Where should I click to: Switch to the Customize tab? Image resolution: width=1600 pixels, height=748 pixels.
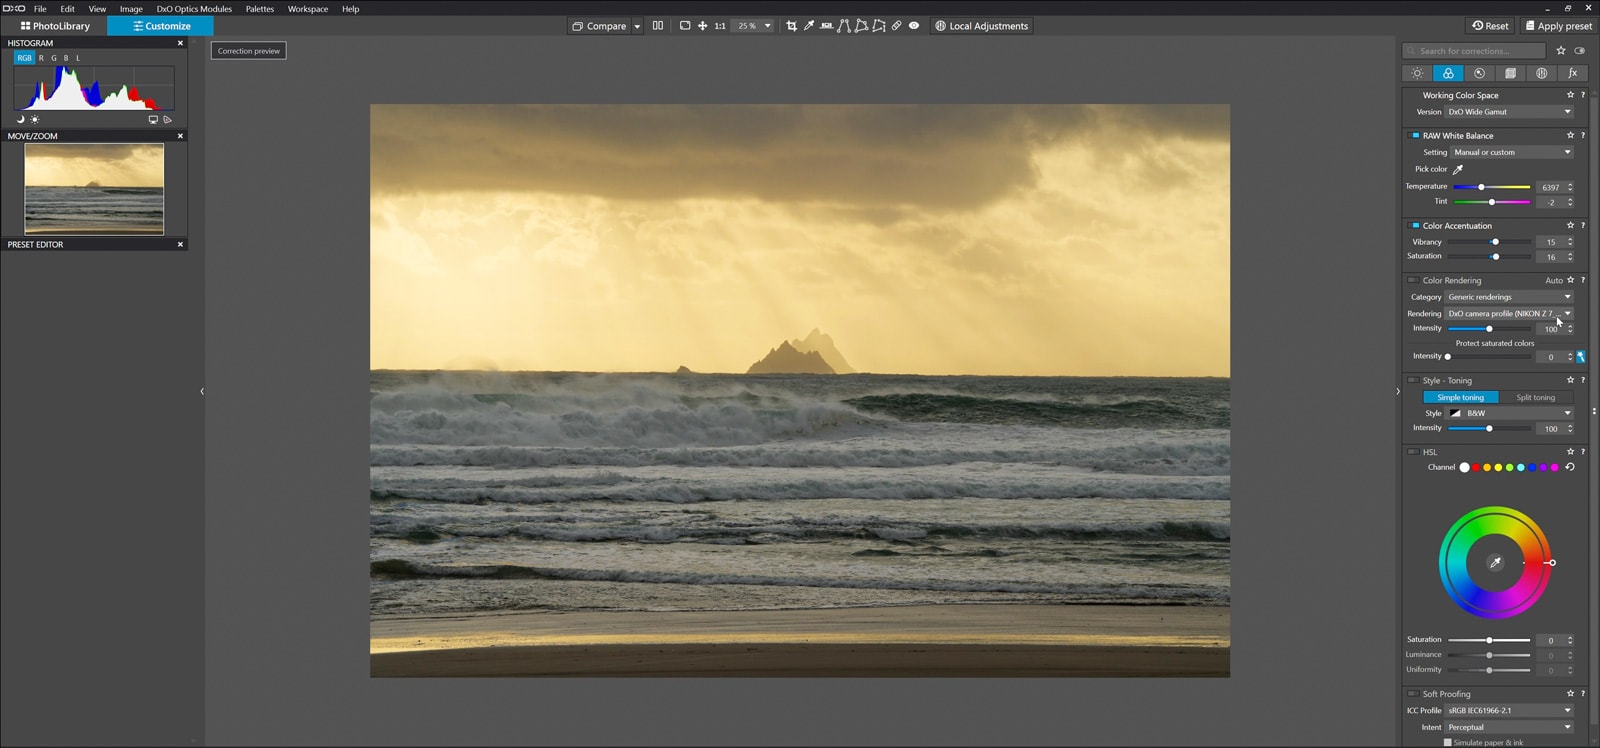161,26
